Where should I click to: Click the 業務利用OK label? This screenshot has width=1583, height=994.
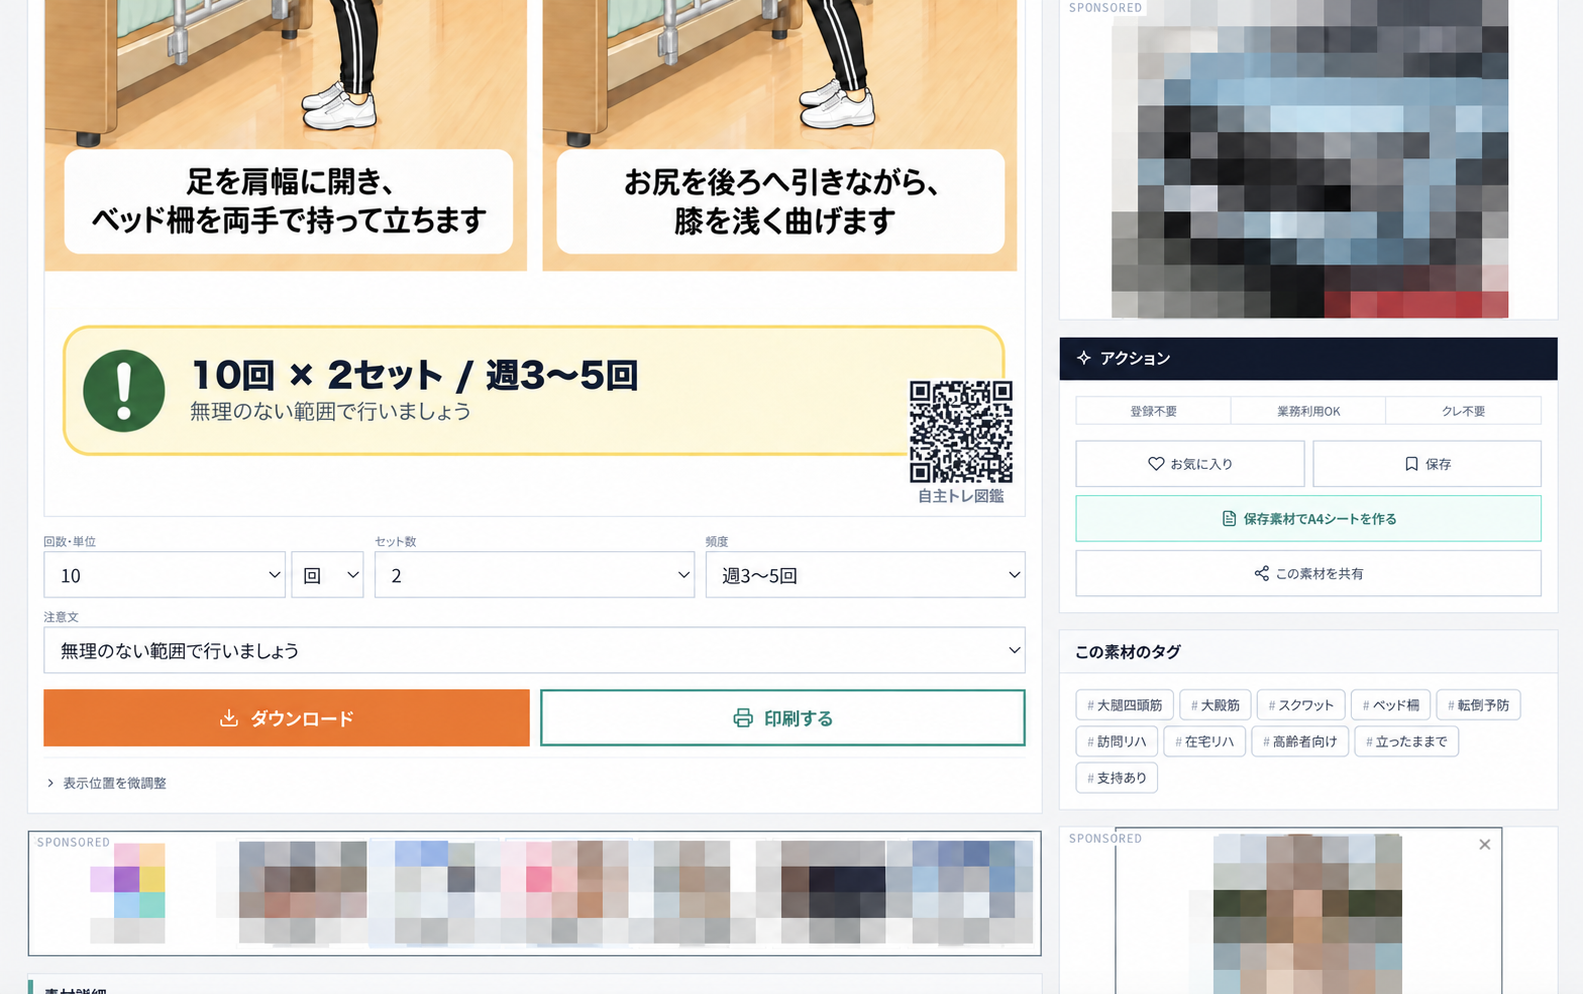click(1308, 411)
